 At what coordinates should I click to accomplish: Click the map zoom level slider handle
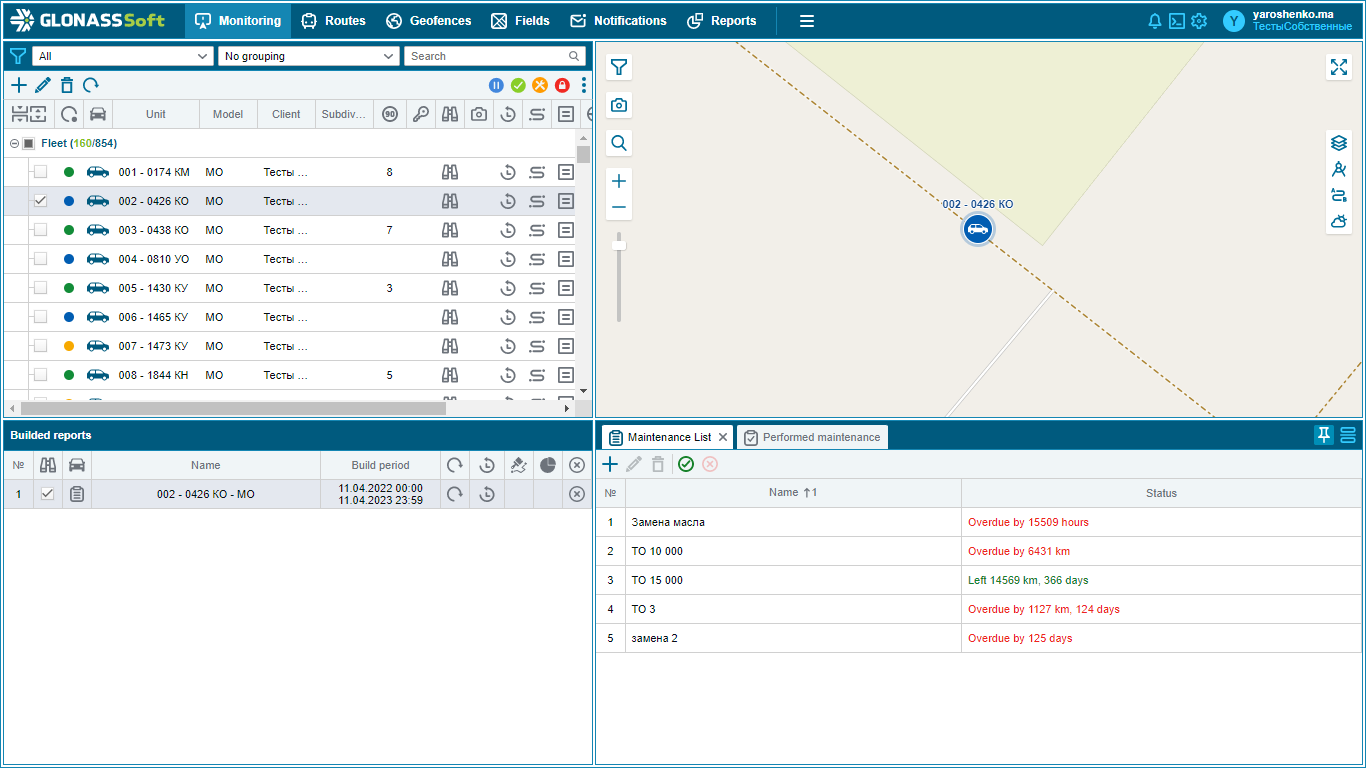(619, 245)
